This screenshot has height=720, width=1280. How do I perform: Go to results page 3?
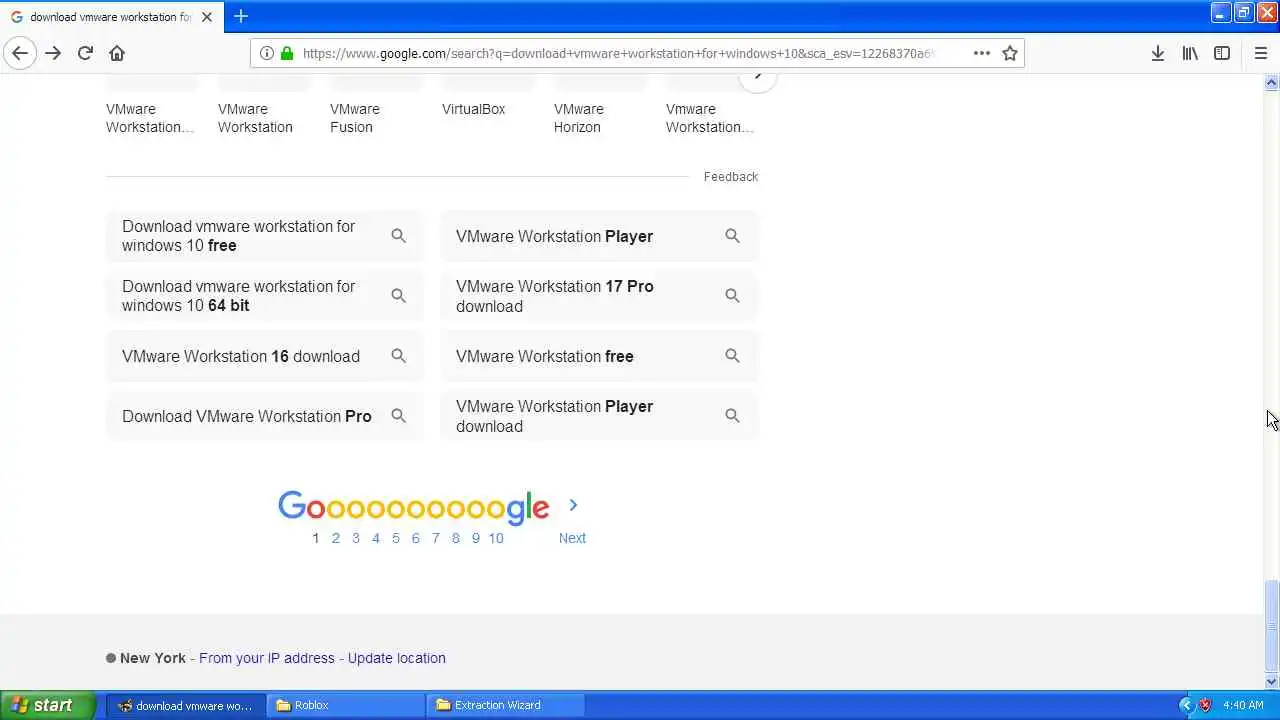356,538
